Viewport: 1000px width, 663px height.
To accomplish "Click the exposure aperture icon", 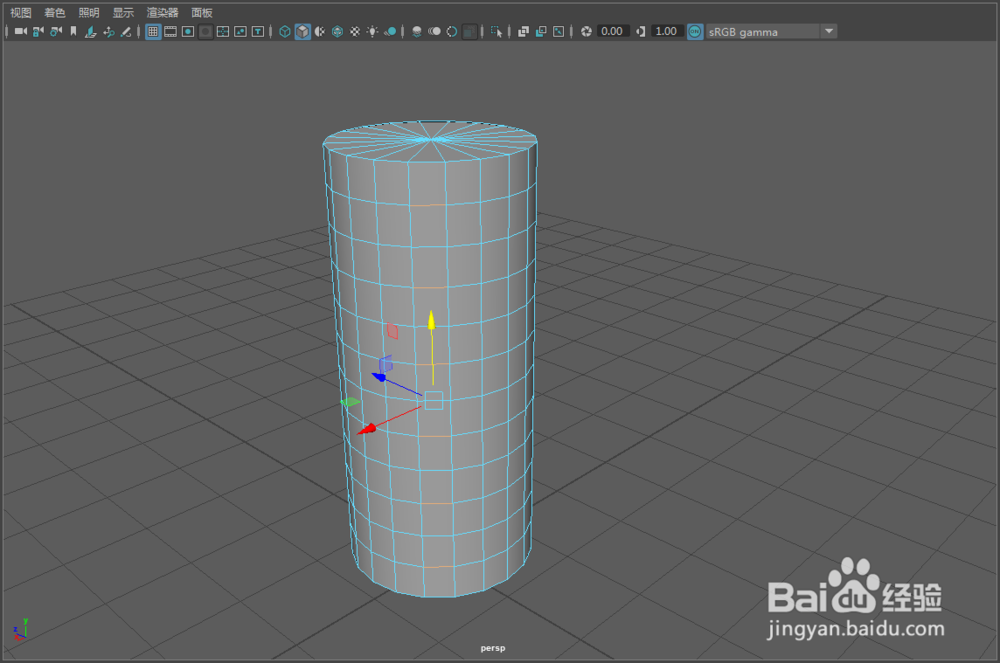I will 586,31.
